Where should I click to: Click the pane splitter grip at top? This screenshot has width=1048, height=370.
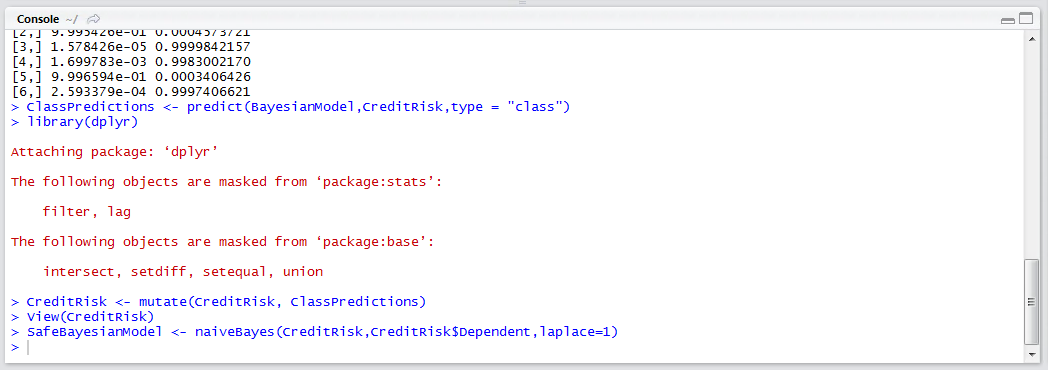[x=523, y=3]
